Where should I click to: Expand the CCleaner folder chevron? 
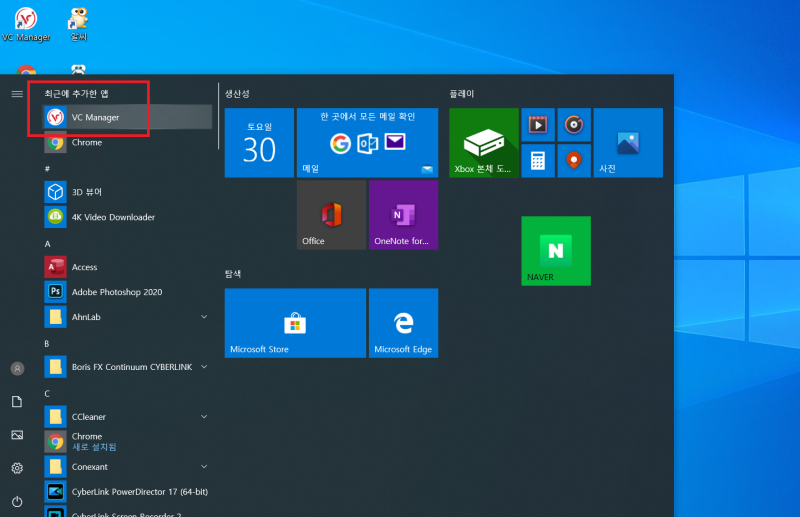coord(204,416)
